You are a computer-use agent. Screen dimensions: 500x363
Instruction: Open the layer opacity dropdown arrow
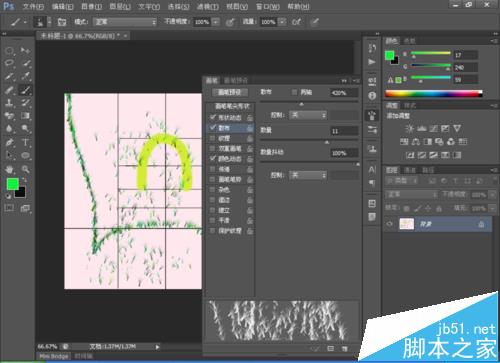(x=492, y=195)
